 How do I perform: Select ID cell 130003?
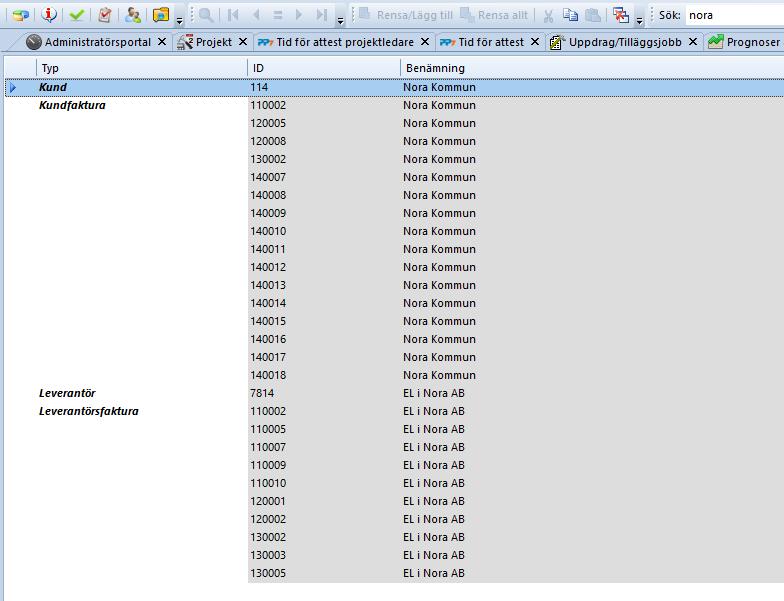tap(324, 555)
